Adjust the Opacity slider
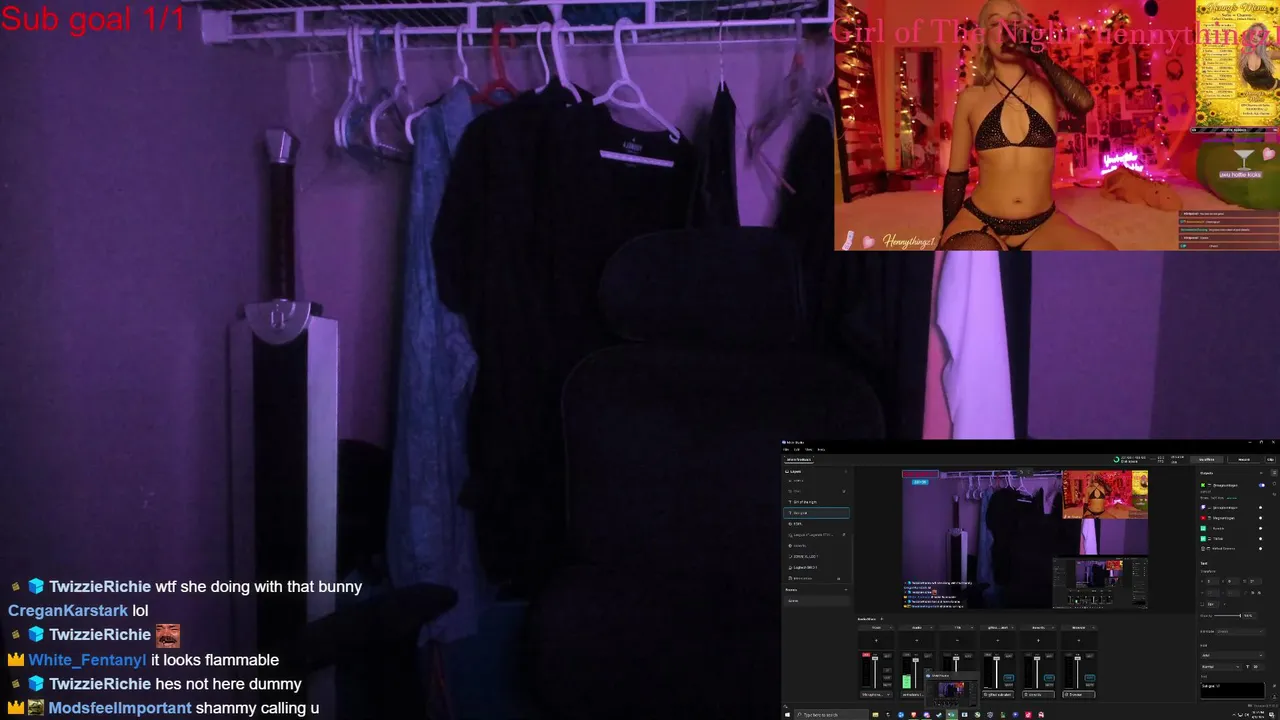The image size is (1280, 720). coord(1227,616)
